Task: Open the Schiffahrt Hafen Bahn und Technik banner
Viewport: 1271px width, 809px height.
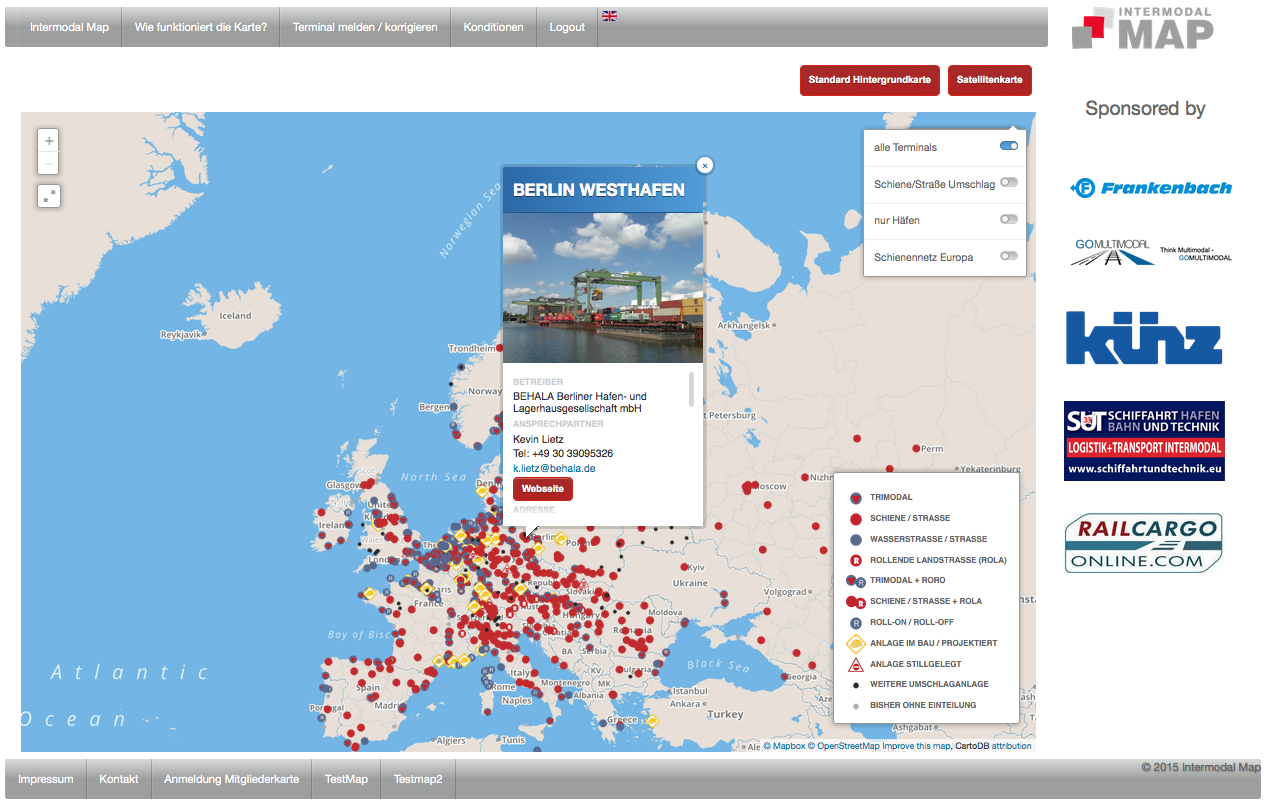Action: point(1144,441)
